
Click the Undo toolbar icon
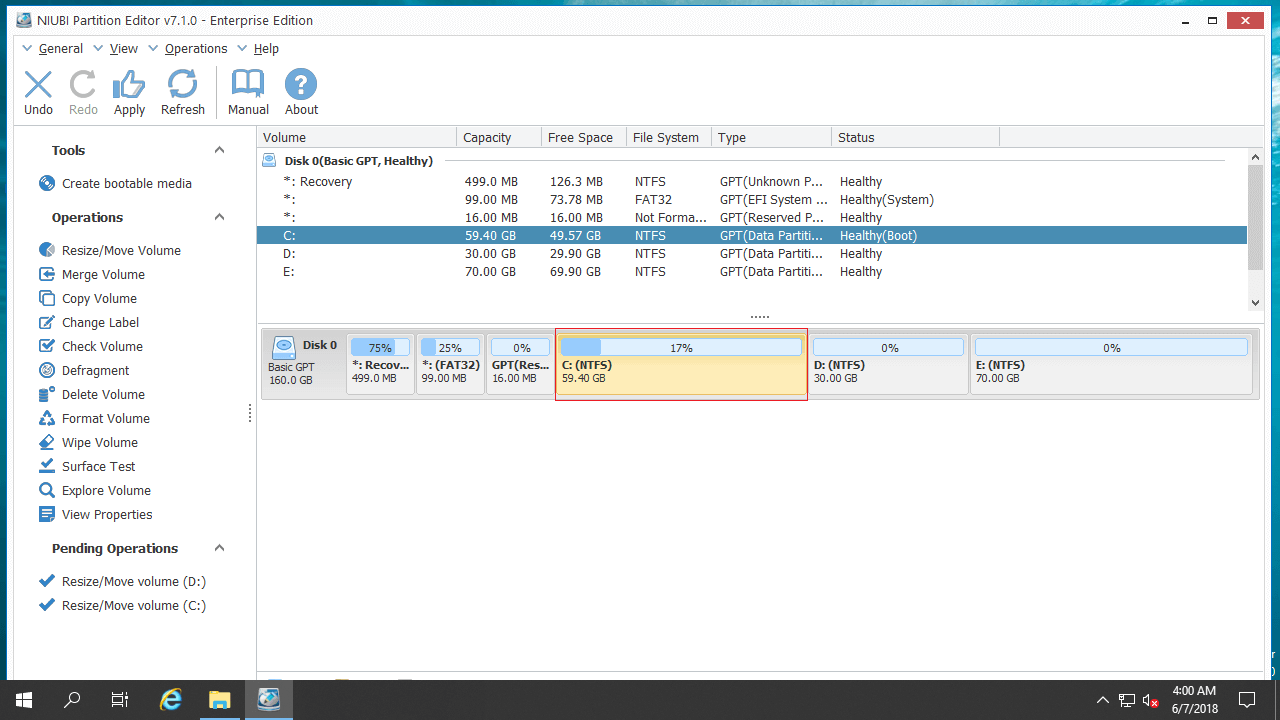(x=38, y=84)
